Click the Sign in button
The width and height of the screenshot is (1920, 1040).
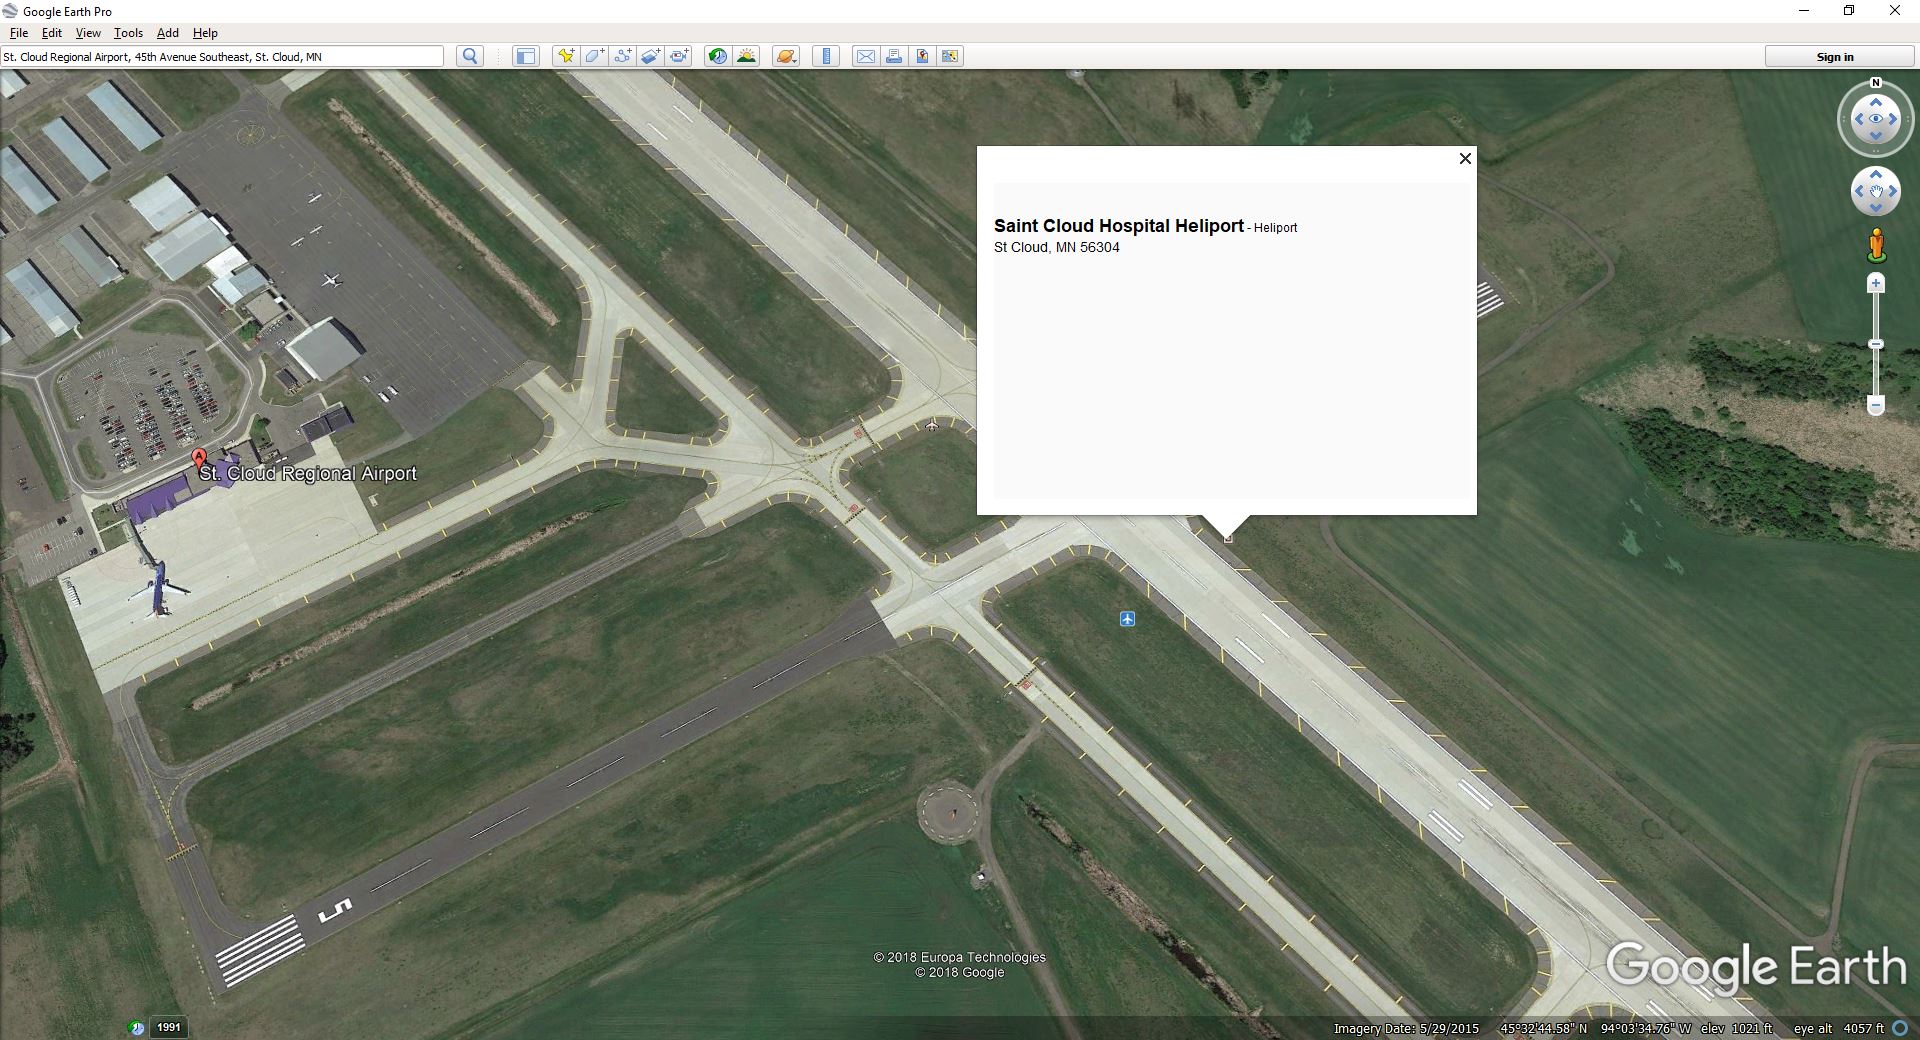click(x=1834, y=57)
